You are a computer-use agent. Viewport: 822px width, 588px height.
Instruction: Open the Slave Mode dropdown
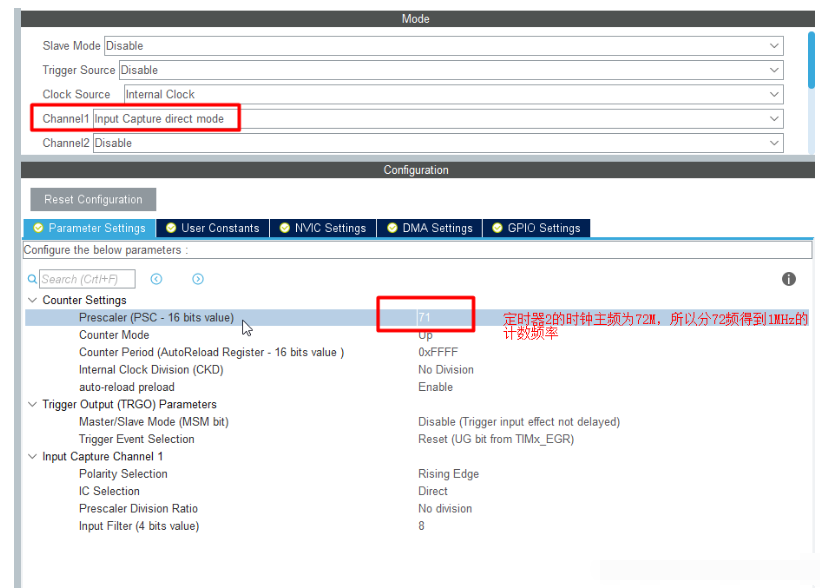[x=442, y=46]
